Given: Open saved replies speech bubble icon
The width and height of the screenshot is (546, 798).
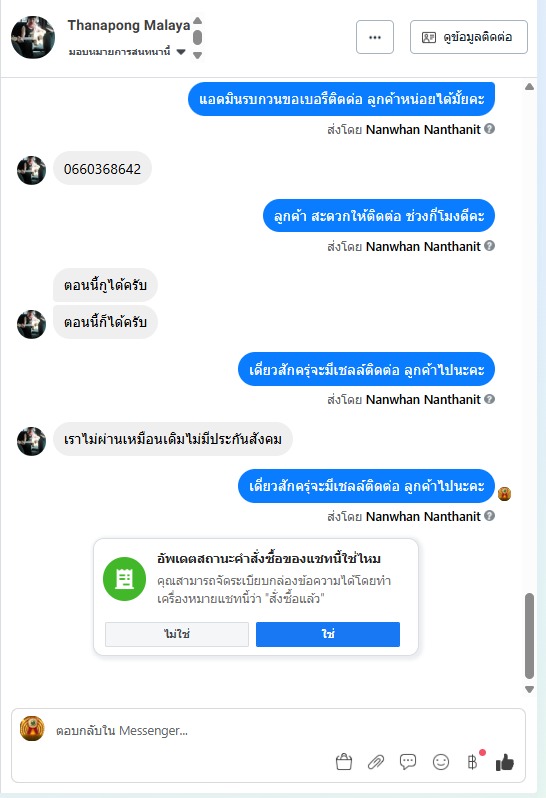Looking at the screenshot, I should point(408,762).
